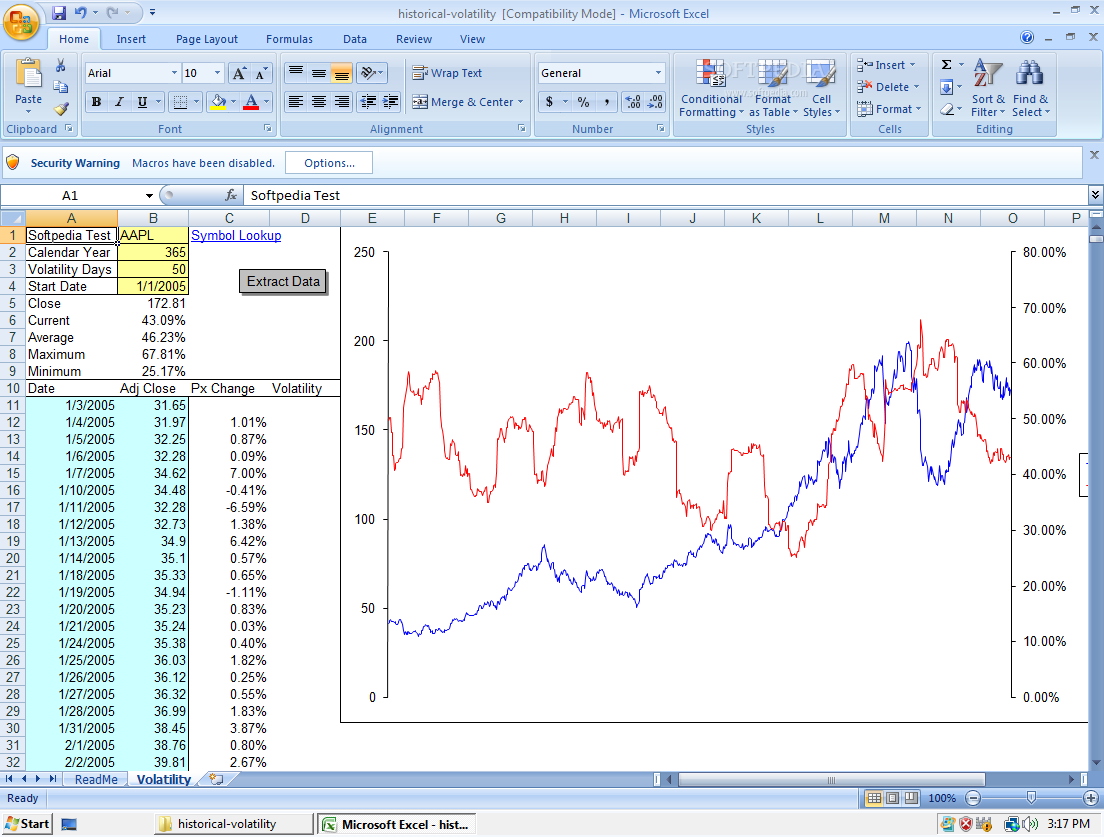Open the Page Layout ribbon tab

point(206,39)
